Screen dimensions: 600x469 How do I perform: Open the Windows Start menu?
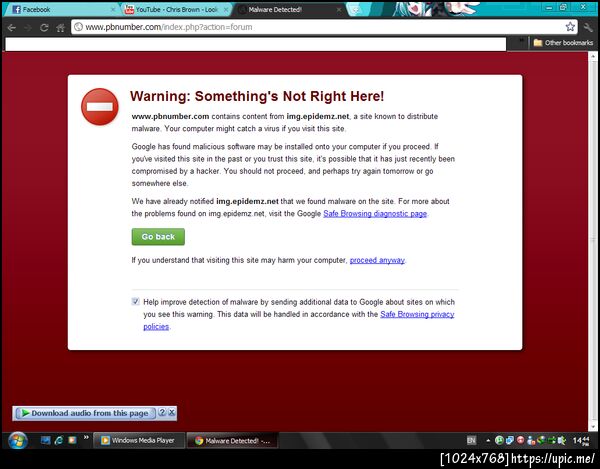tap(17, 440)
